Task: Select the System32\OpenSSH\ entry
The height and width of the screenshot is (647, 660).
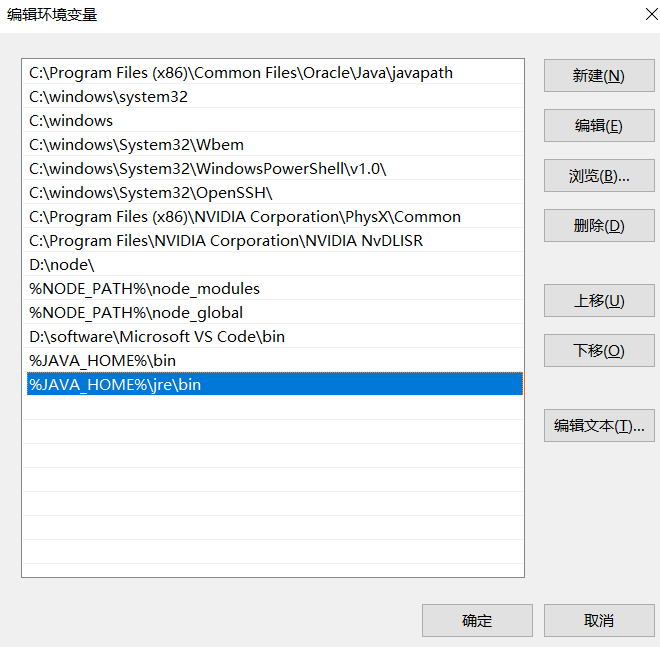Action: (273, 193)
